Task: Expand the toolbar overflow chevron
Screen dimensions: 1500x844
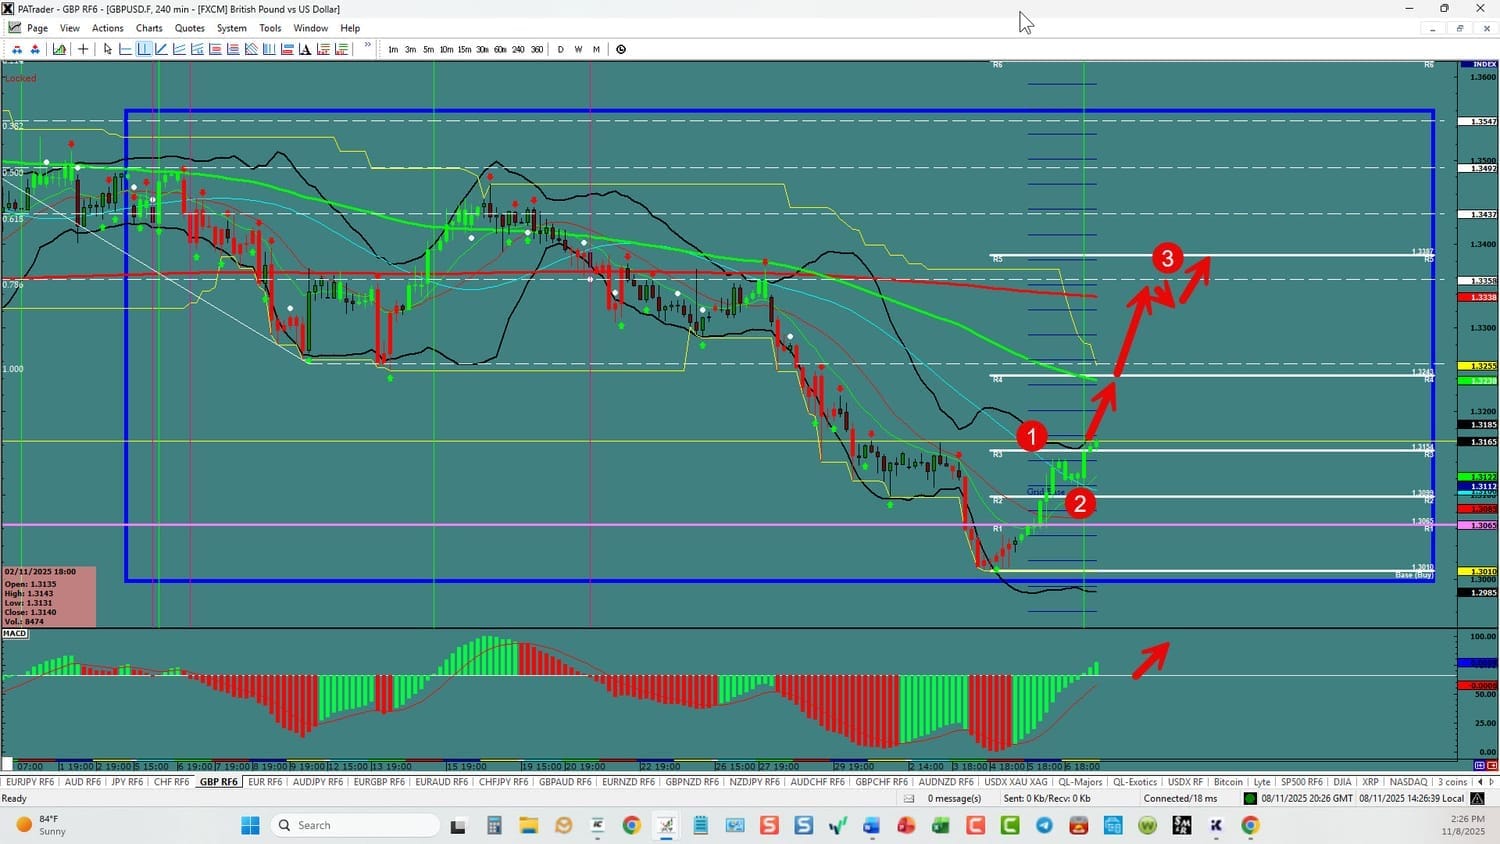Action: 368,46
